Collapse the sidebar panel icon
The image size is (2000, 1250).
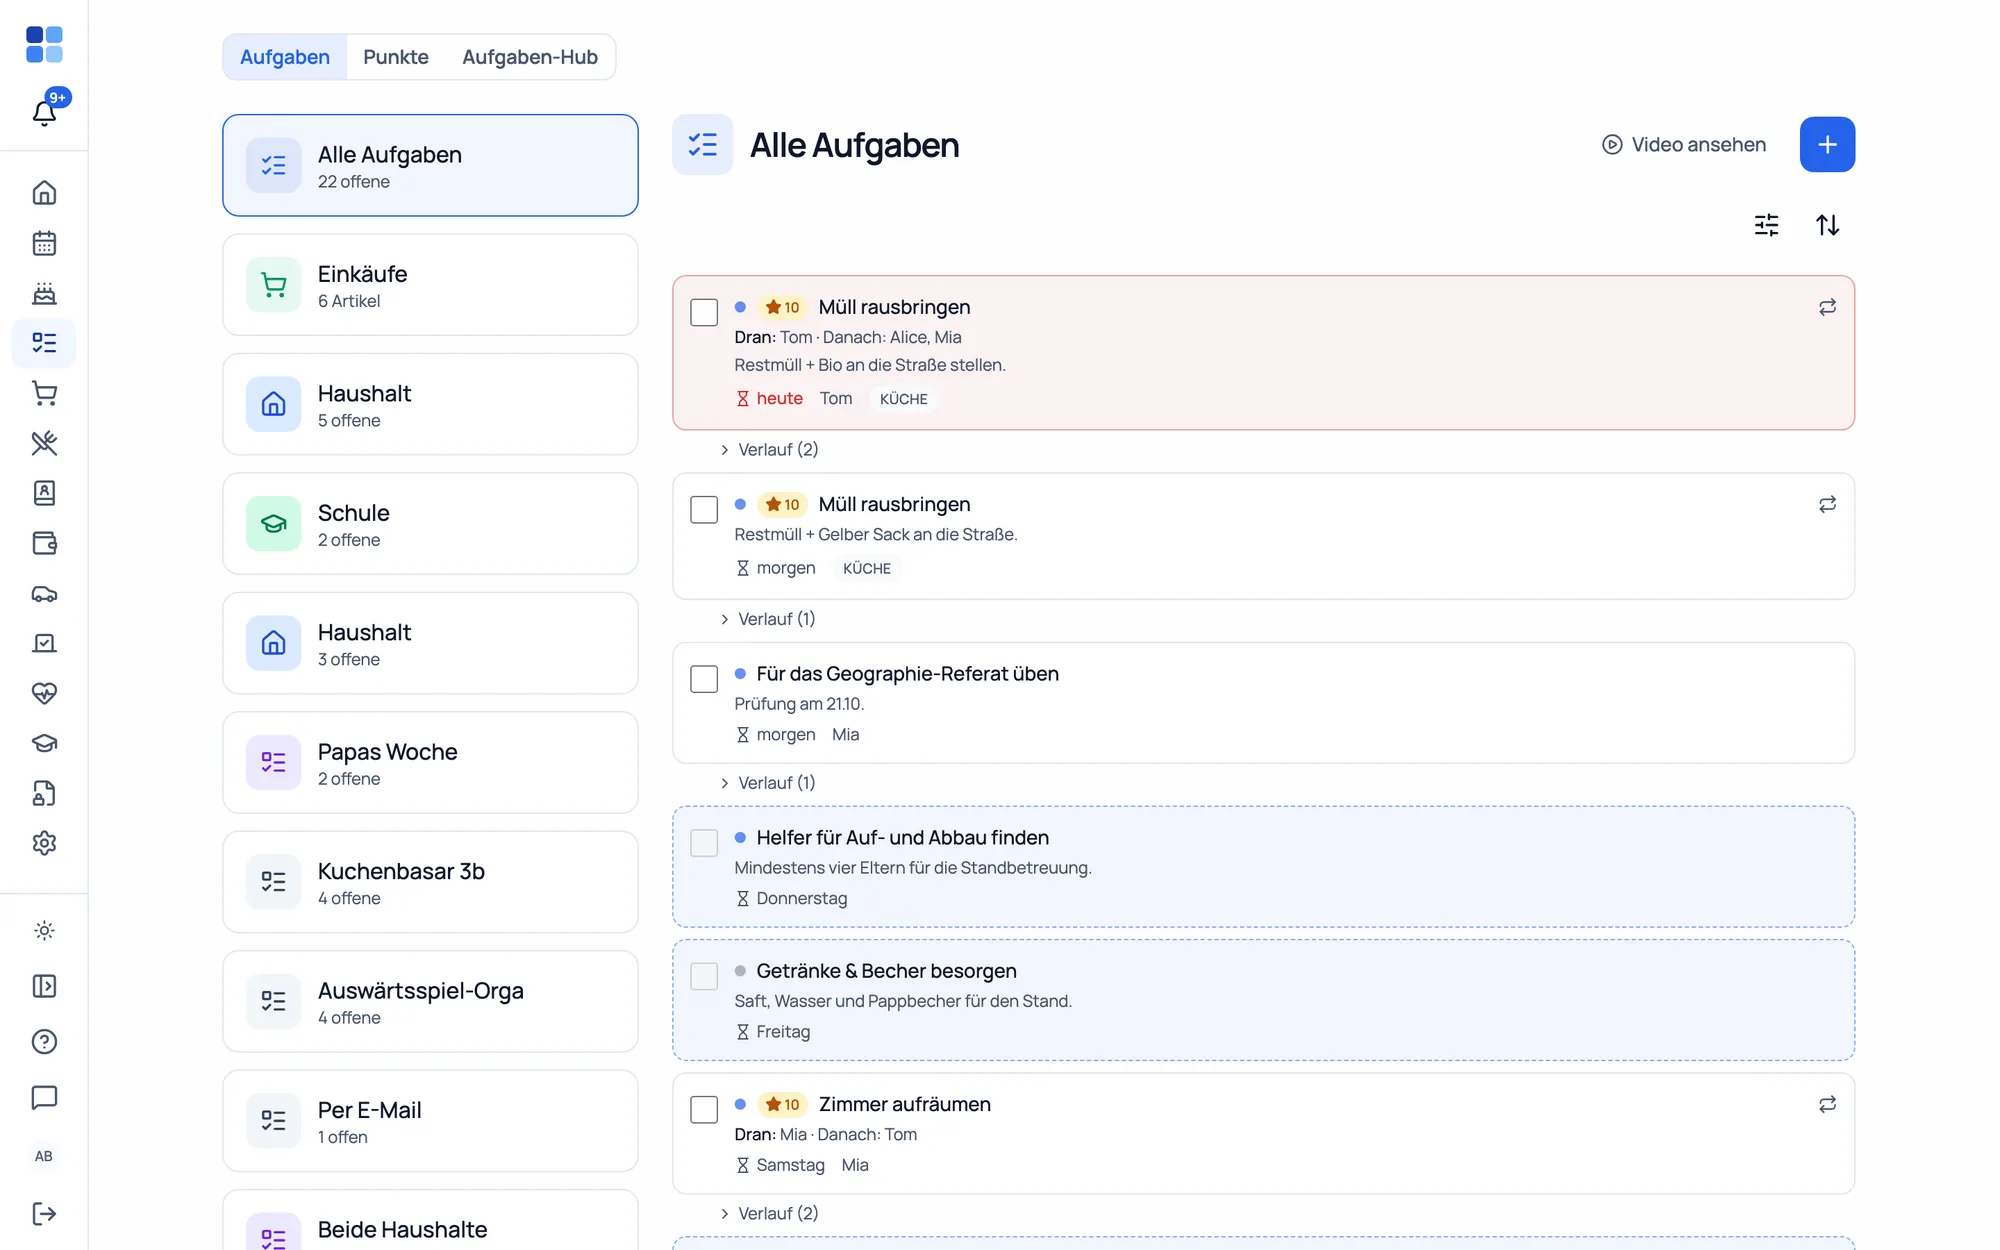pyautogui.click(x=44, y=986)
